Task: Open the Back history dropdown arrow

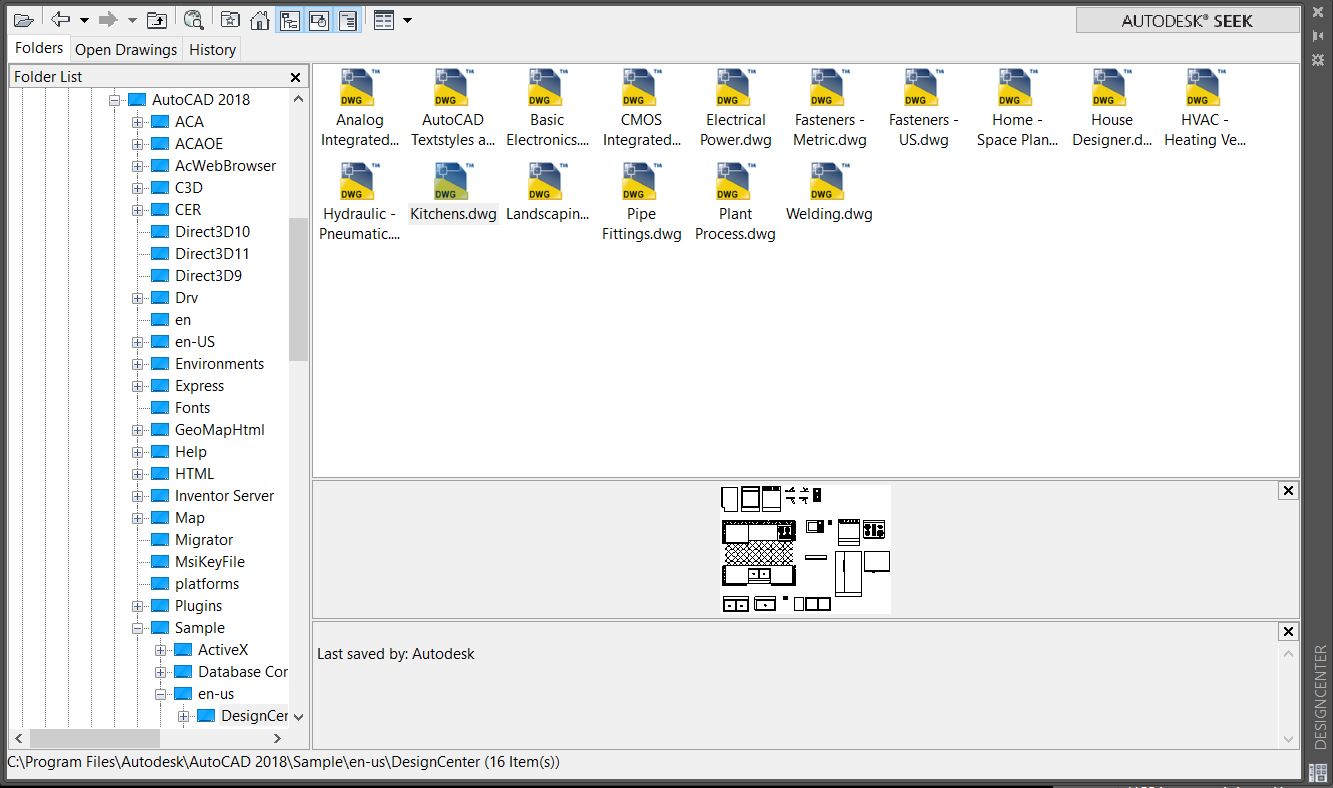Action: 84,20
